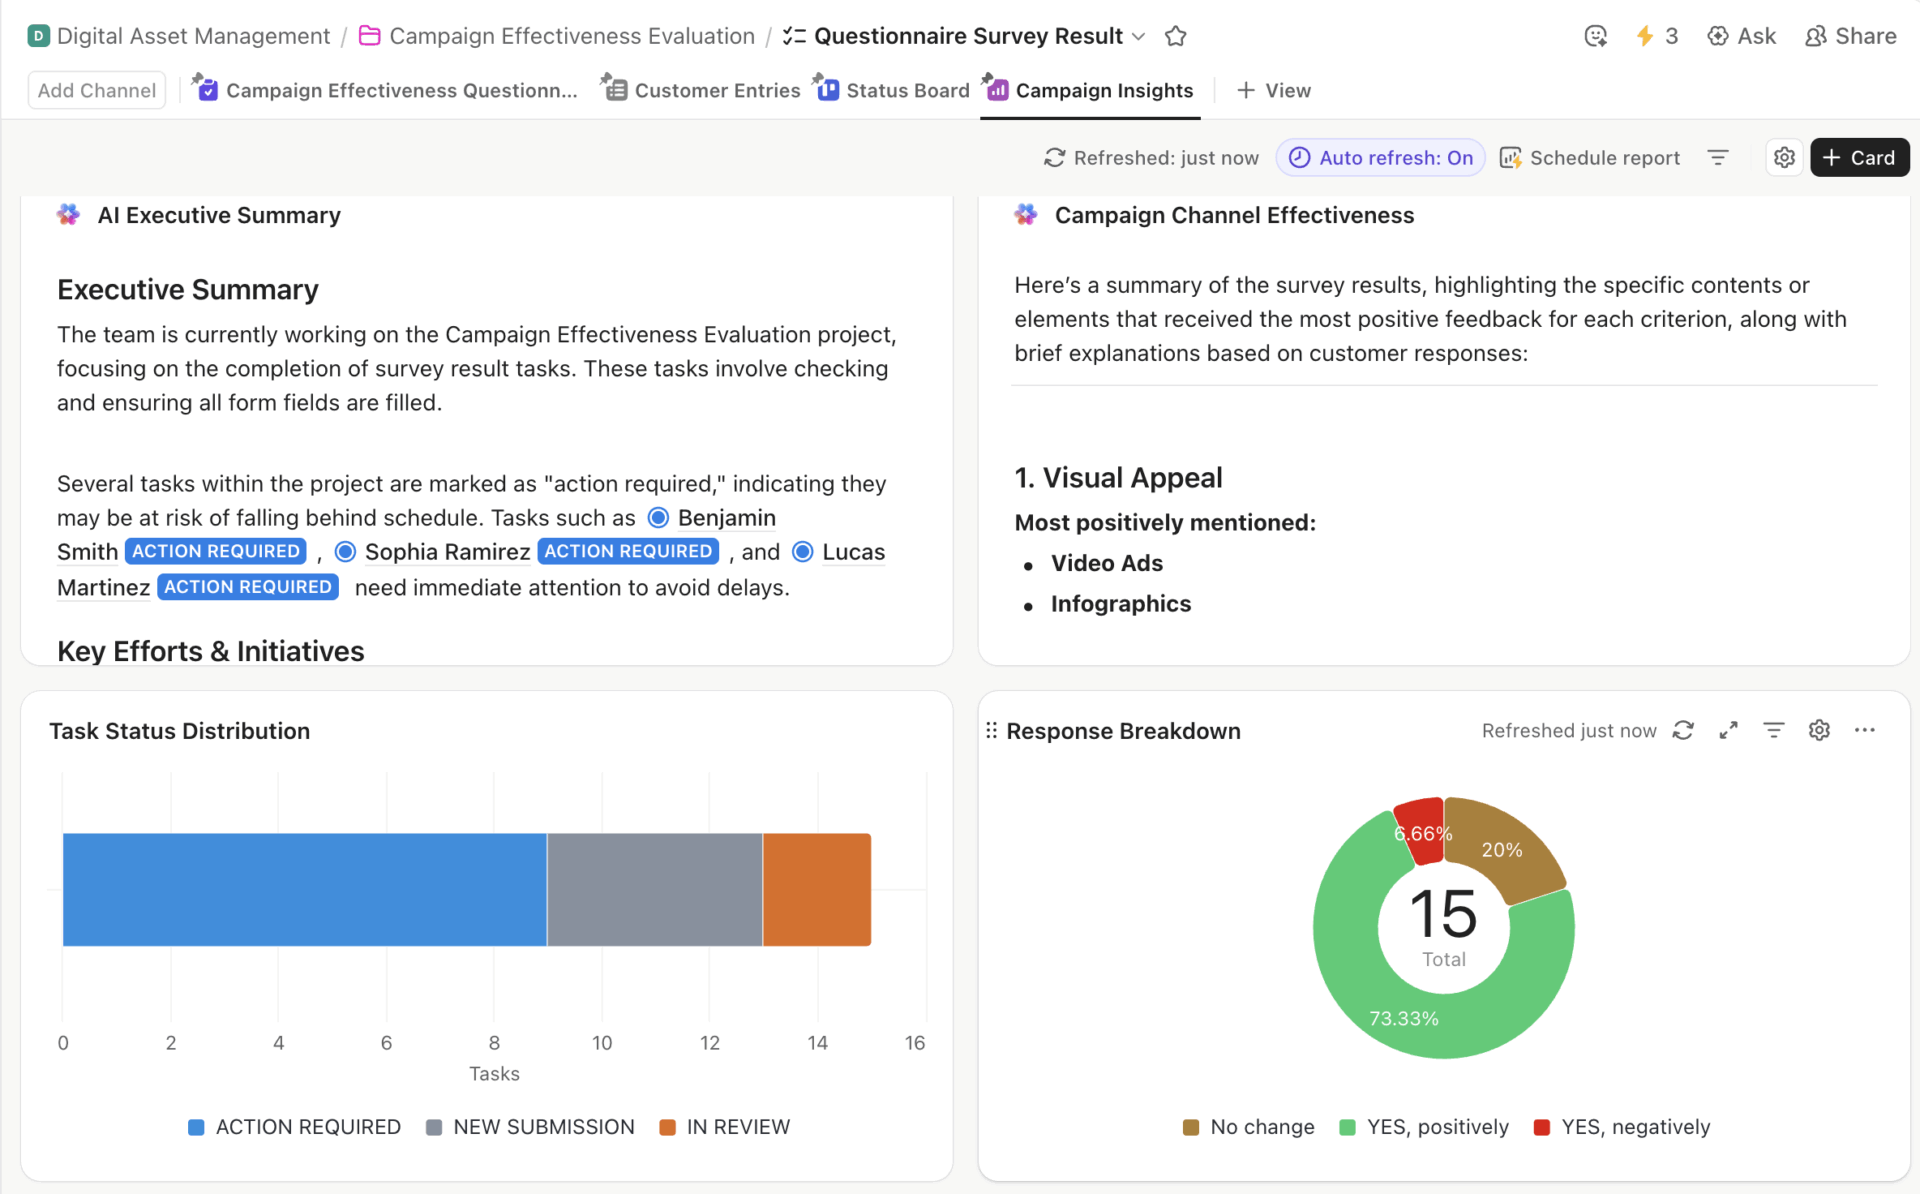Open Ask AI assistant
The width and height of the screenshot is (1920, 1194).
point(1742,35)
